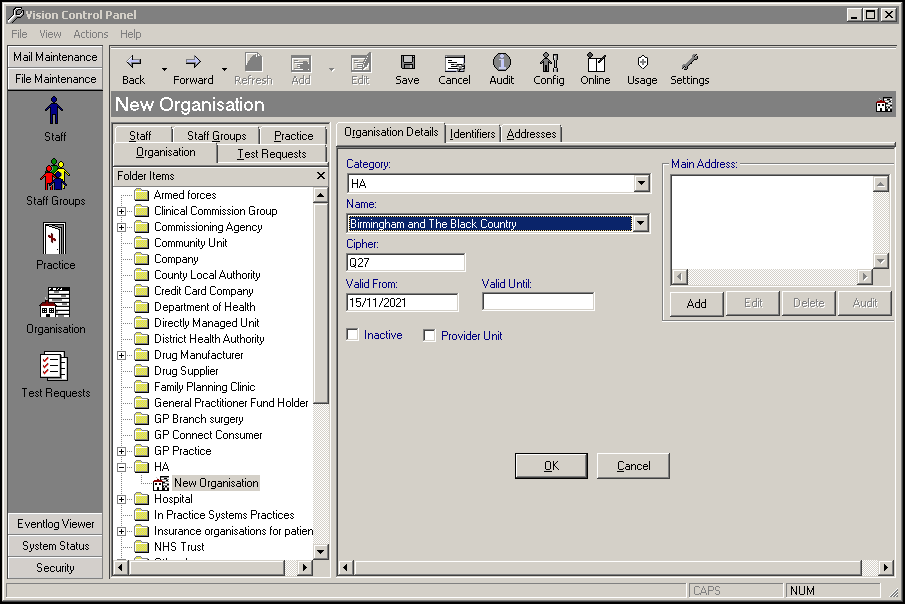Select Staff Groups icon in sidebar

tap(55, 175)
